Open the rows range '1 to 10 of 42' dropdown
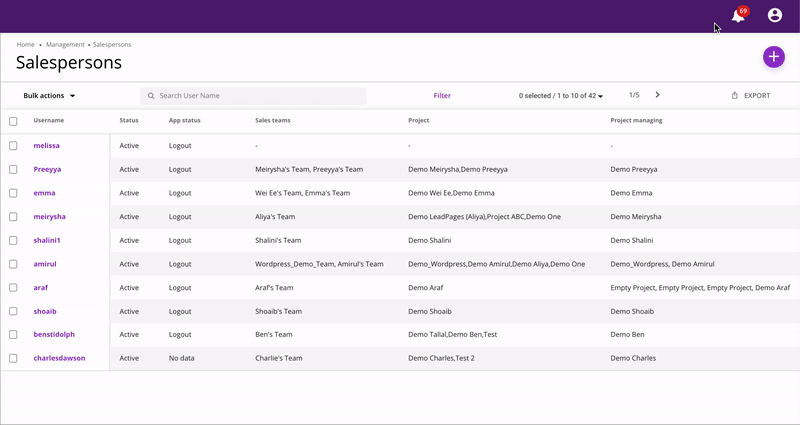Screen dimensions: 800x425 point(562,96)
